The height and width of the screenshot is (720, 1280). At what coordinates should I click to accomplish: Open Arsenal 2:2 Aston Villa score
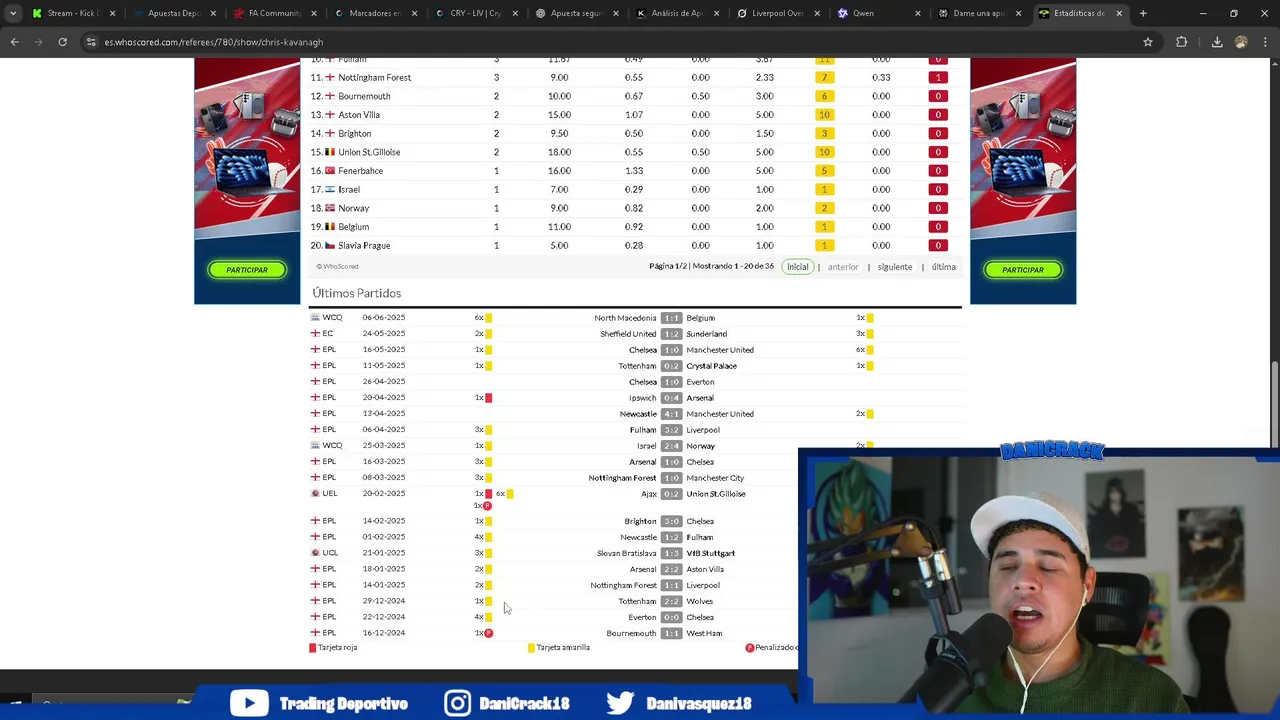pyautogui.click(x=671, y=569)
